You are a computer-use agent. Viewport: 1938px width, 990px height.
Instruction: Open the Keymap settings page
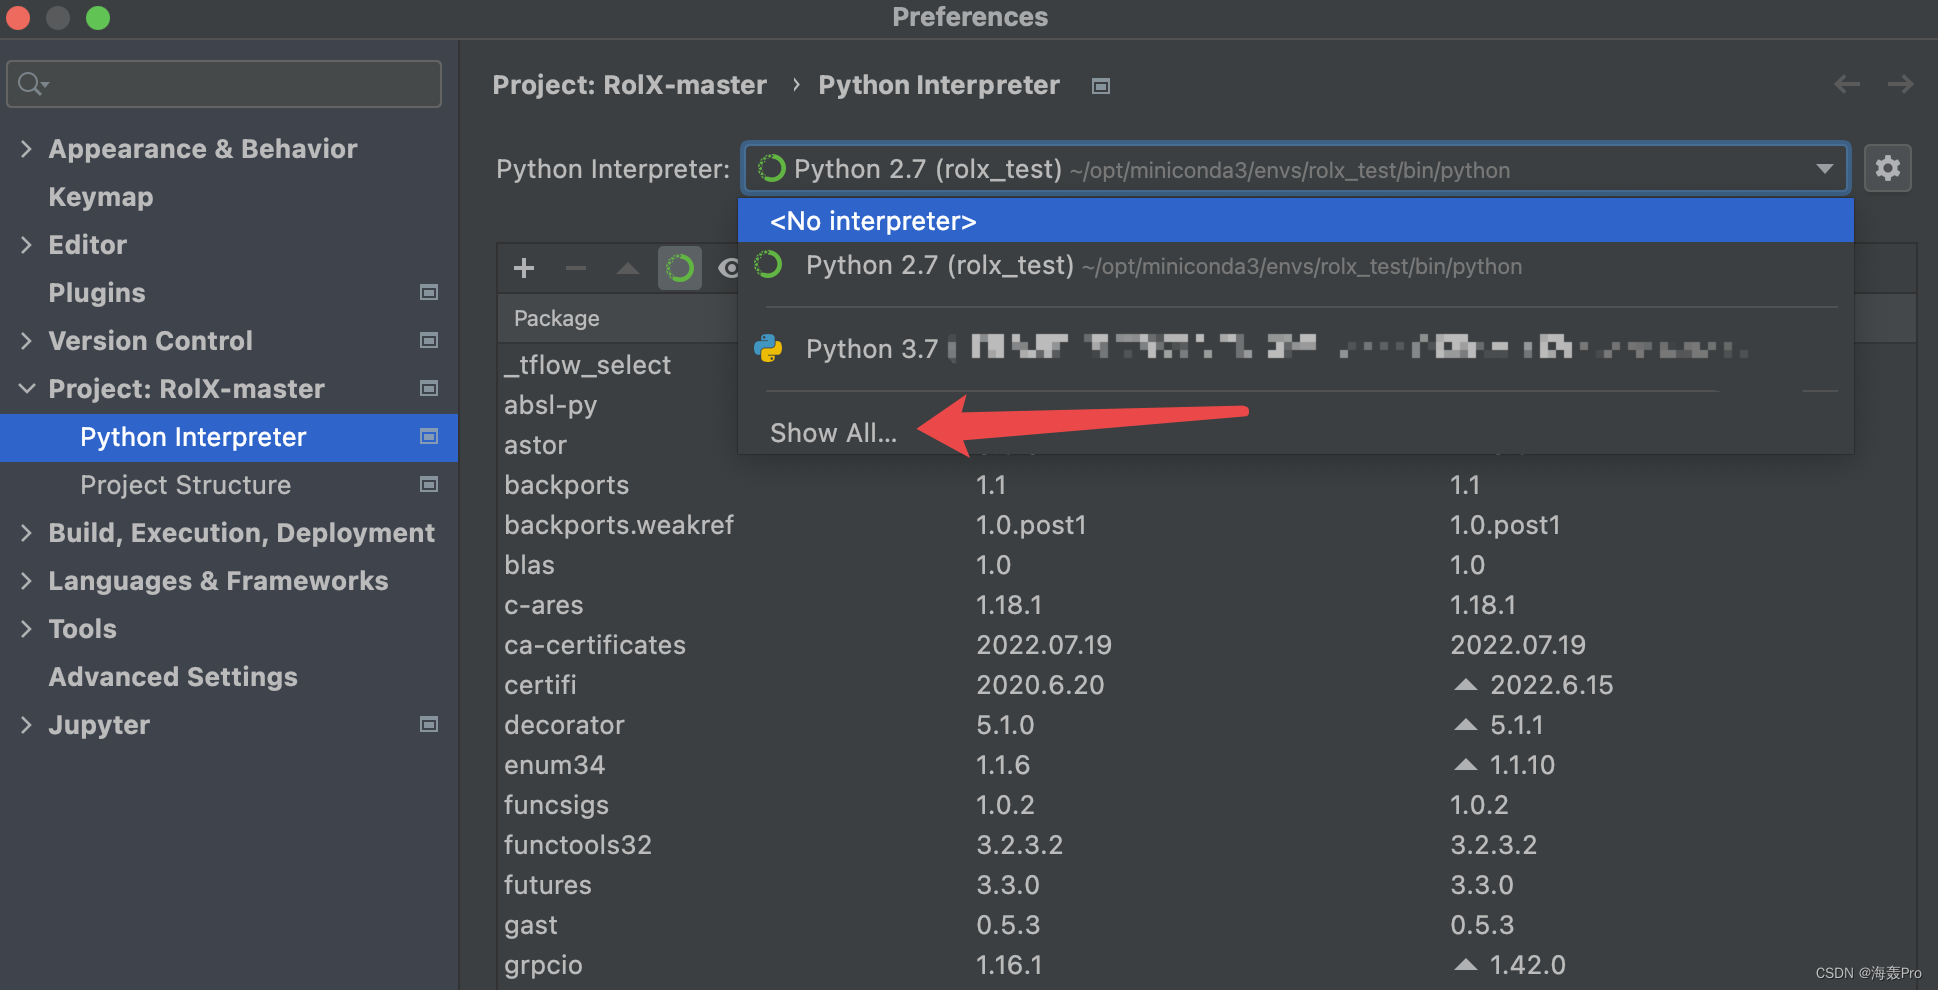(x=101, y=197)
